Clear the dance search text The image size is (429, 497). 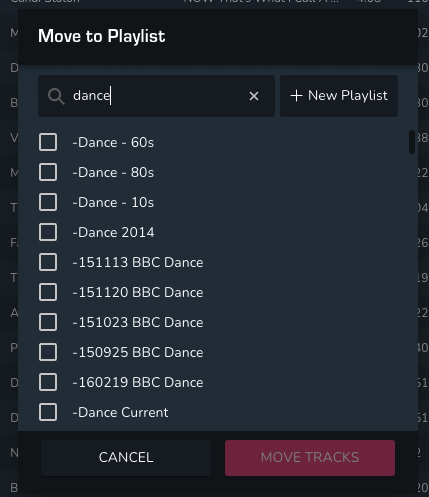254,96
